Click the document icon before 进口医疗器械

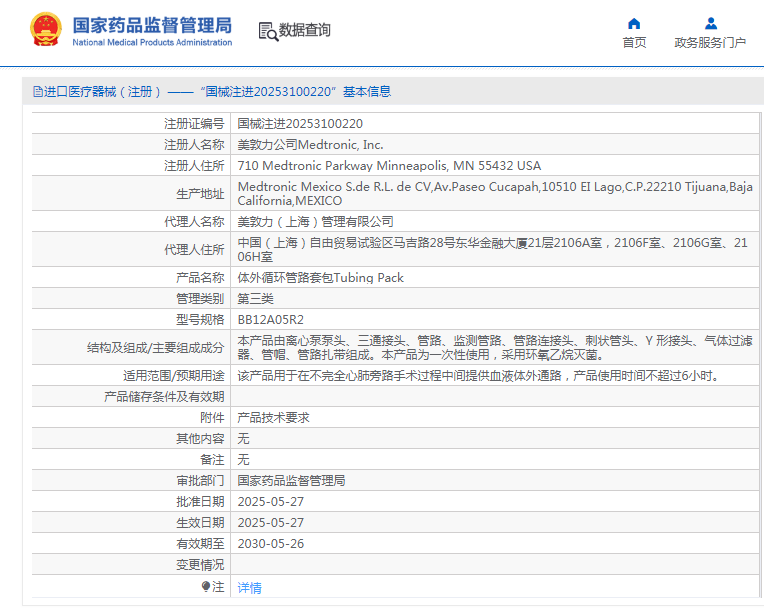tap(37, 92)
